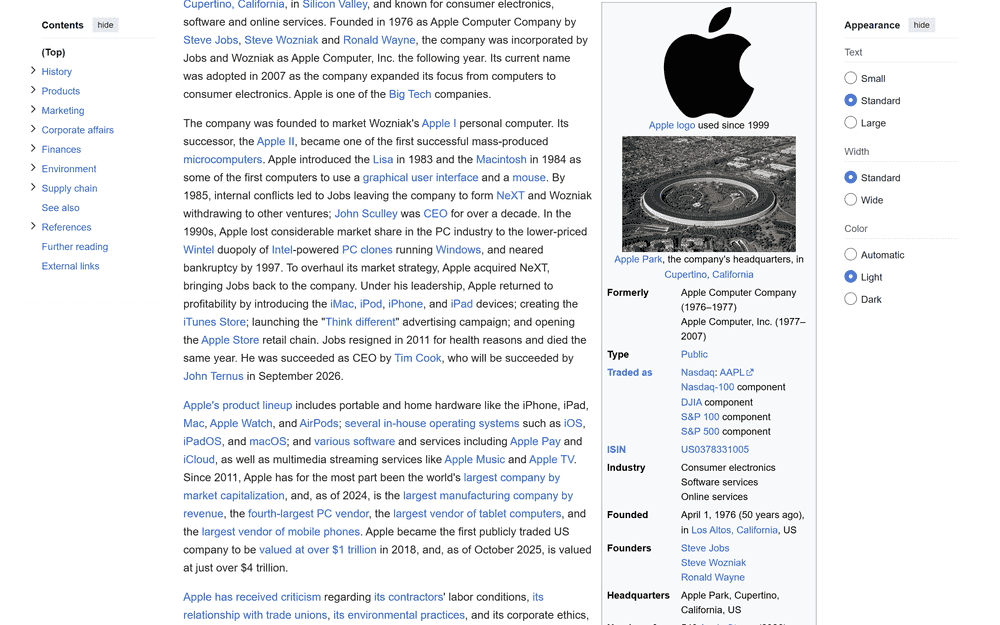Select Large text size radio button

tap(850, 122)
